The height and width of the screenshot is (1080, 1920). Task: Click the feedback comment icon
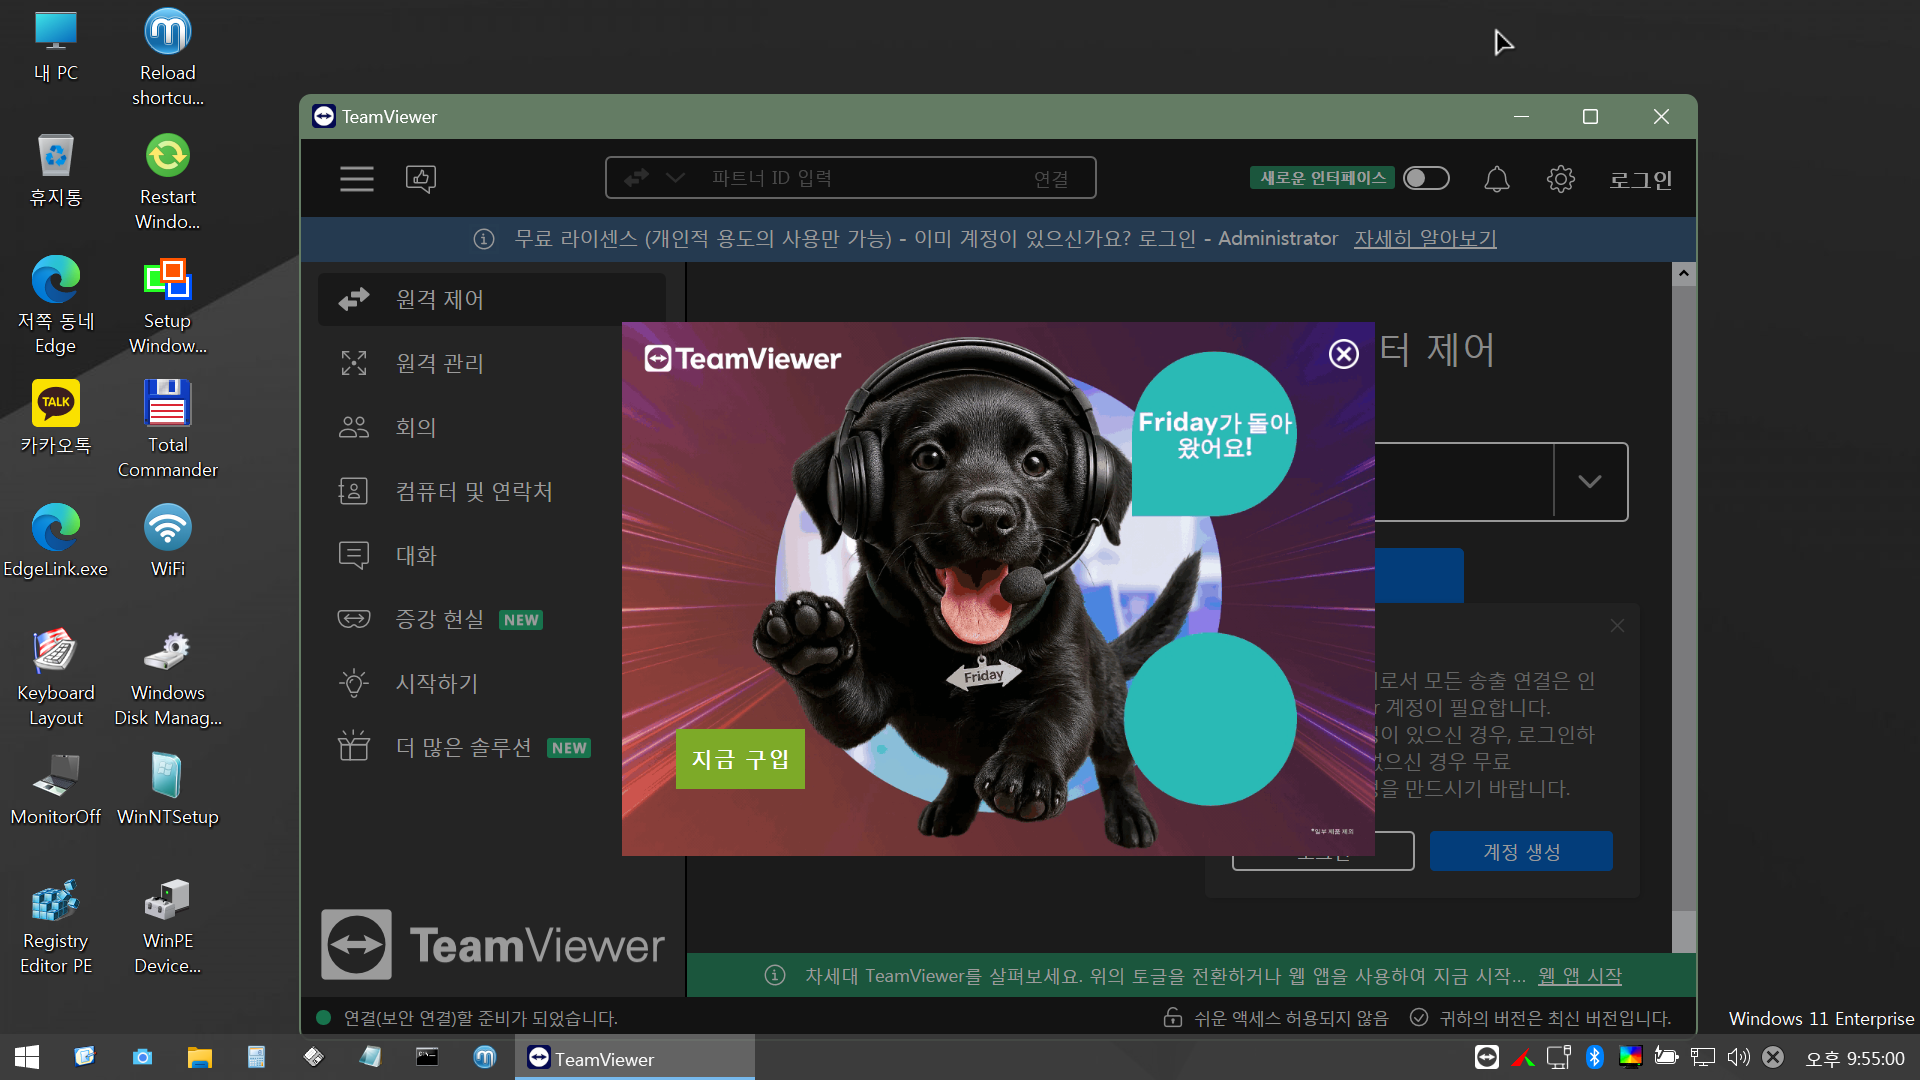[x=421, y=179]
